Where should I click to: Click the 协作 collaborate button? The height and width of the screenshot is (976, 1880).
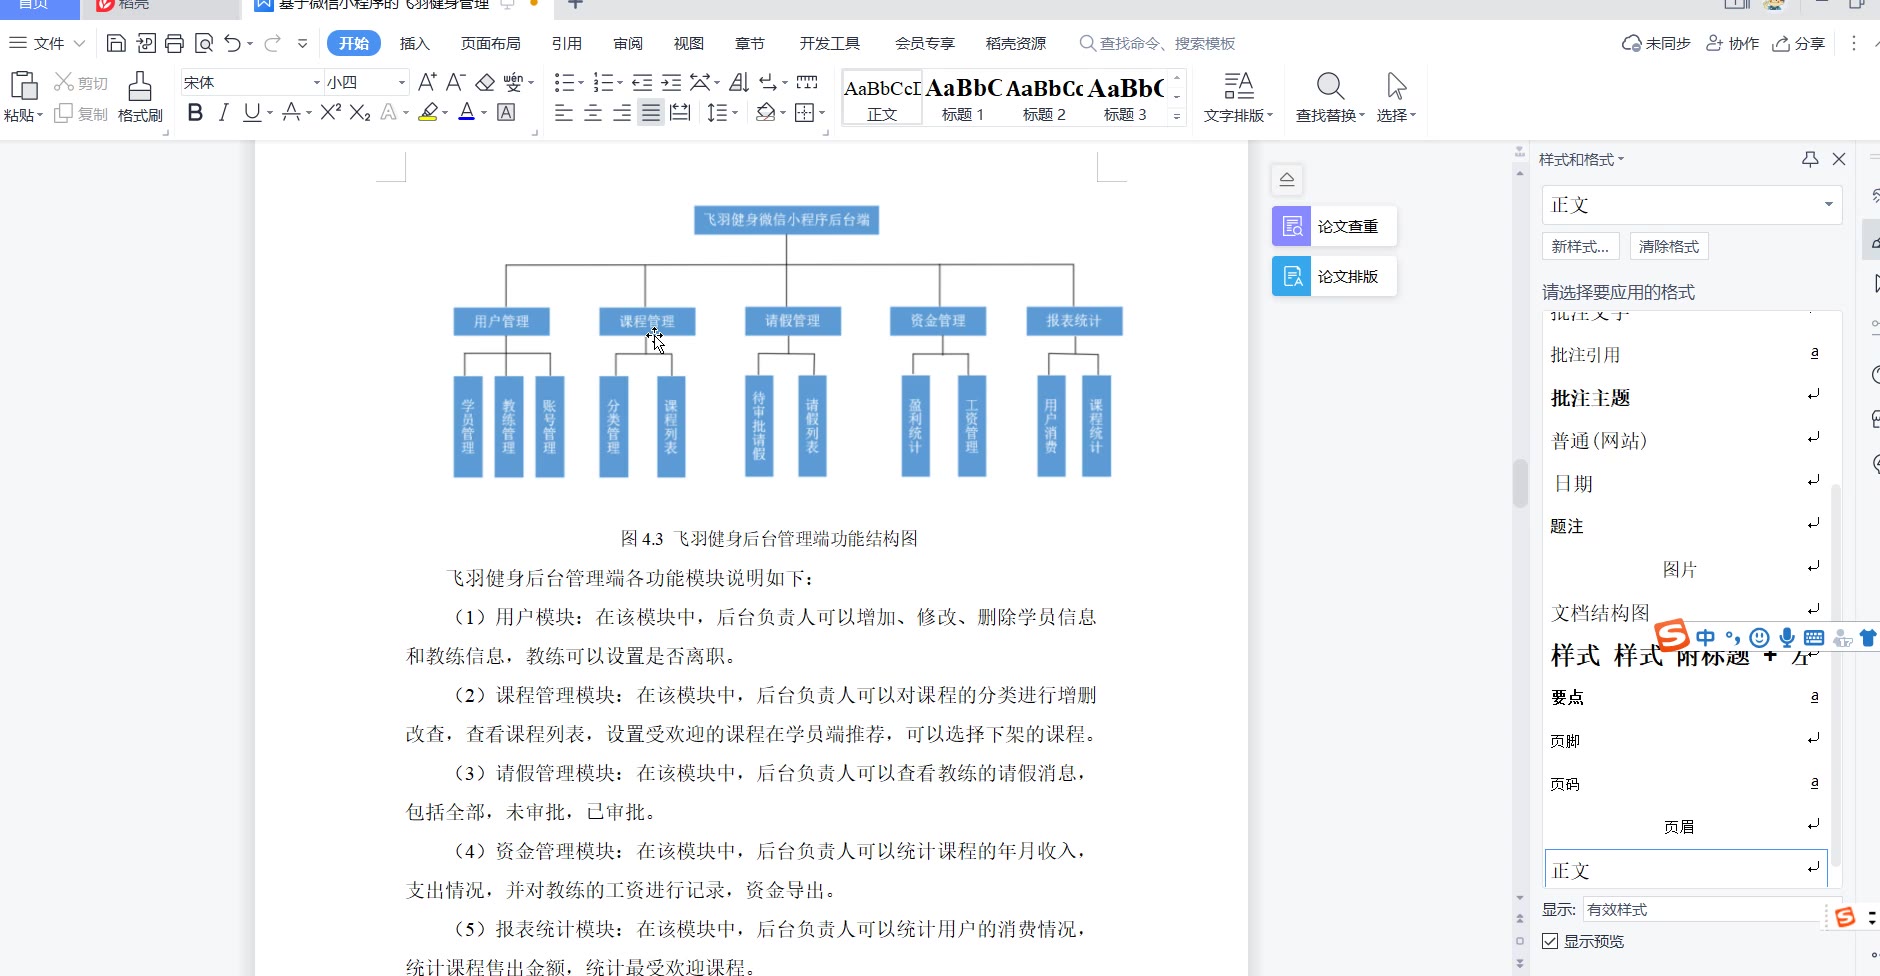pyautogui.click(x=1732, y=43)
